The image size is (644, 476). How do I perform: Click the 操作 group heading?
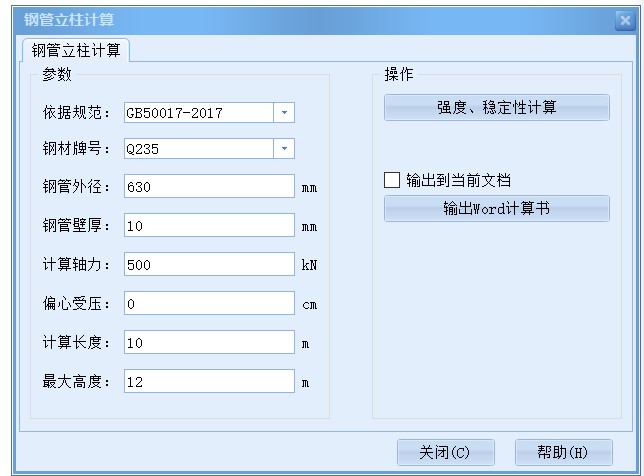tap(399, 75)
